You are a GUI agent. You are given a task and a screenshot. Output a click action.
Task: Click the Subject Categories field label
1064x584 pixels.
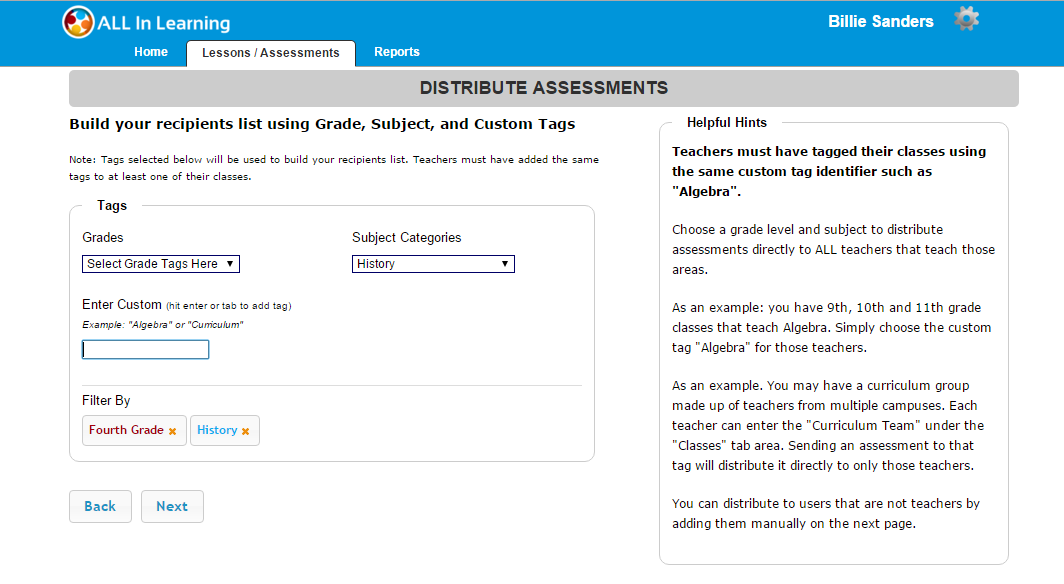[407, 238]
